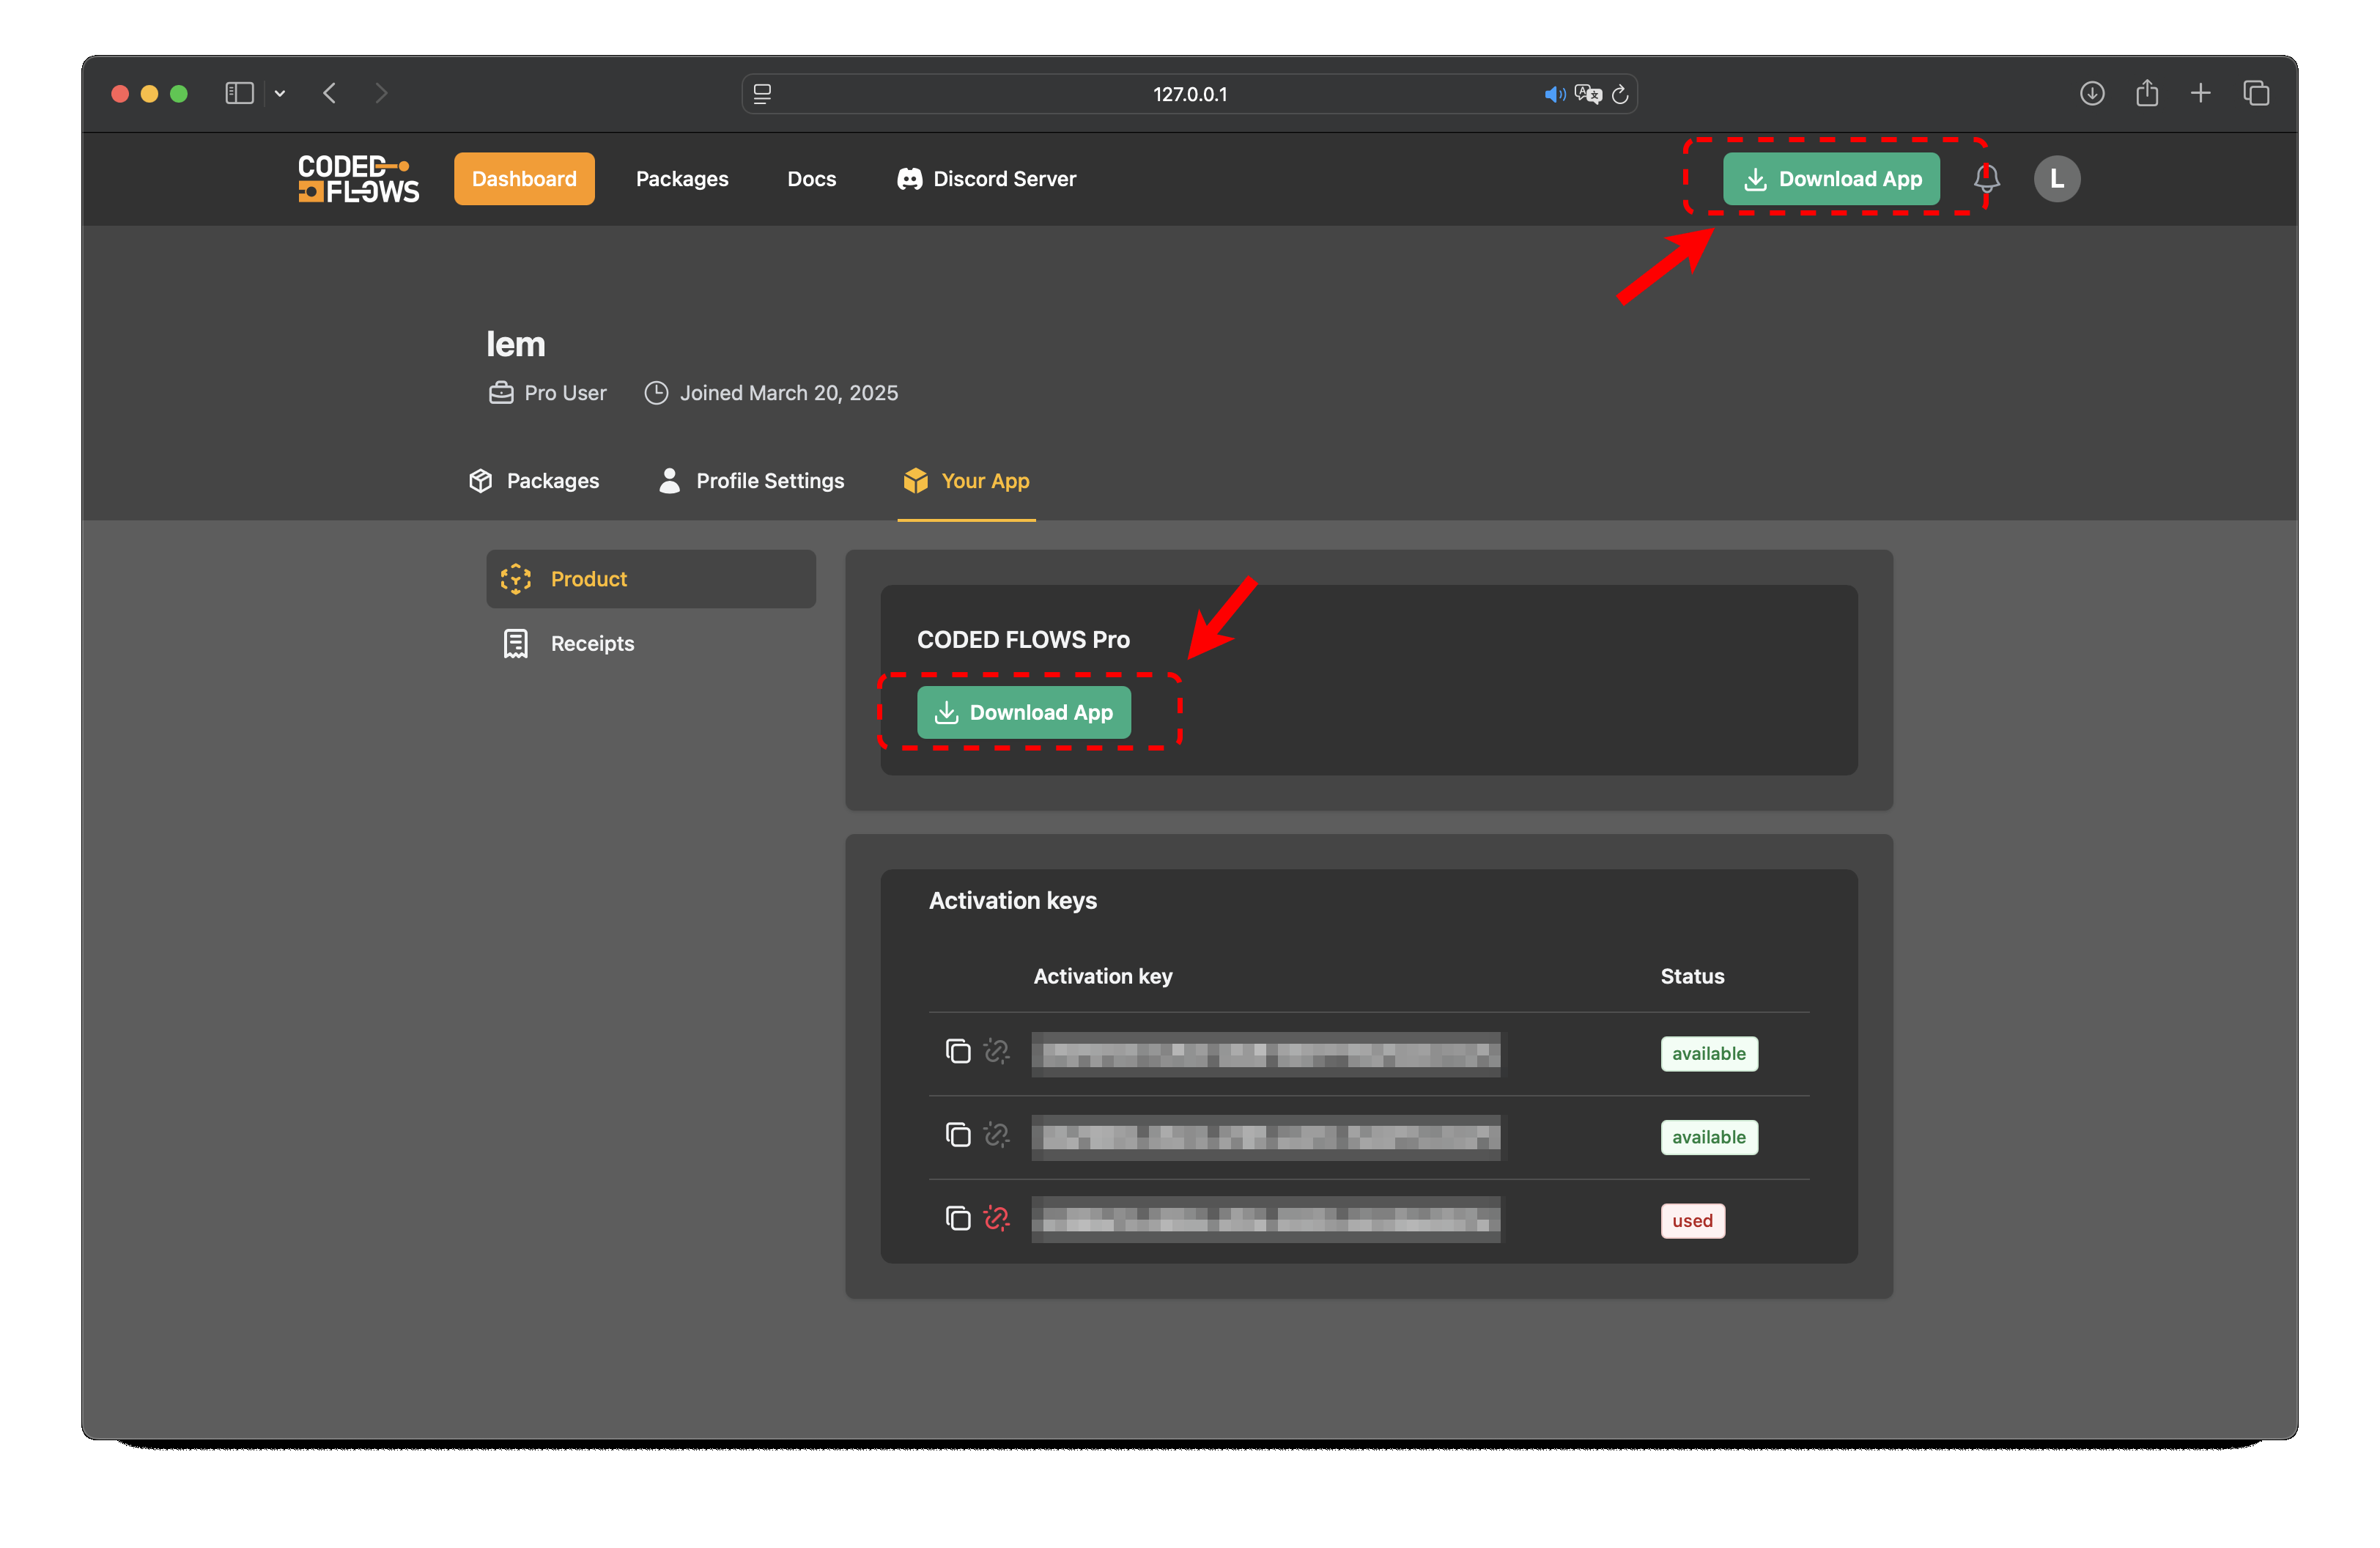Switch to the Packages profile tab
The image size is (2380, 1548).
coord(534,481)
